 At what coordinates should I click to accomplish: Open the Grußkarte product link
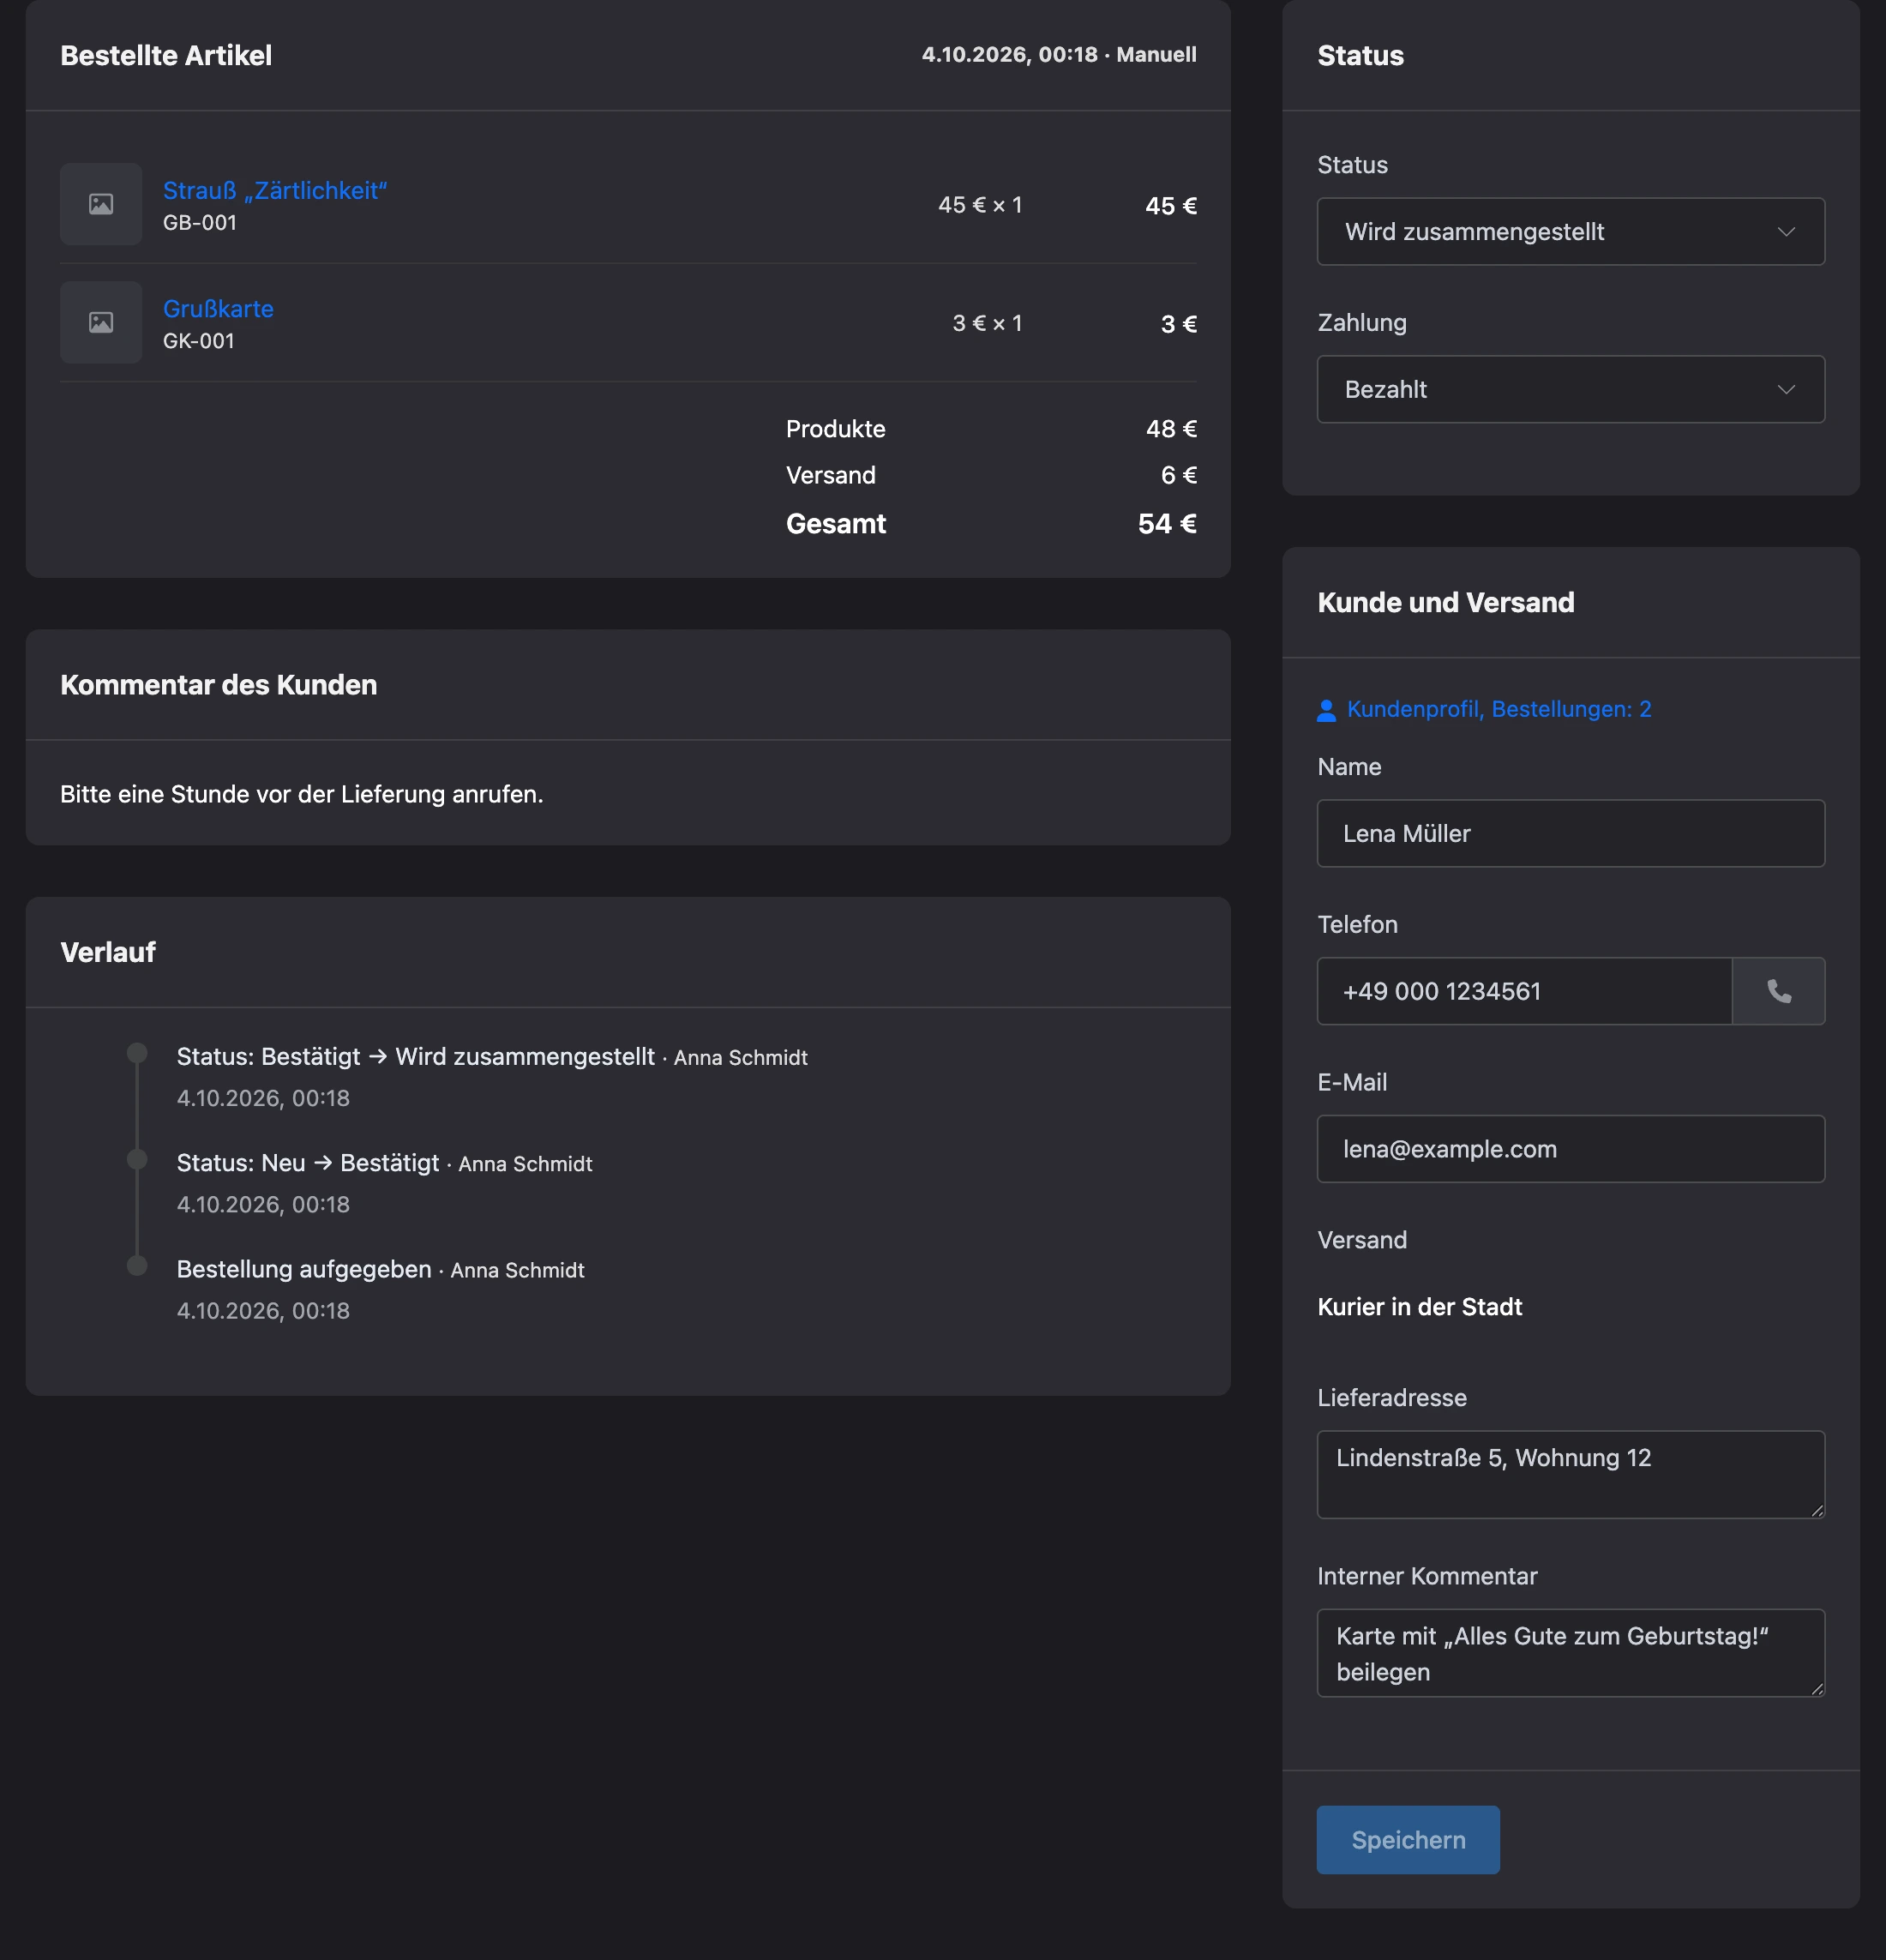click(218, 308)
